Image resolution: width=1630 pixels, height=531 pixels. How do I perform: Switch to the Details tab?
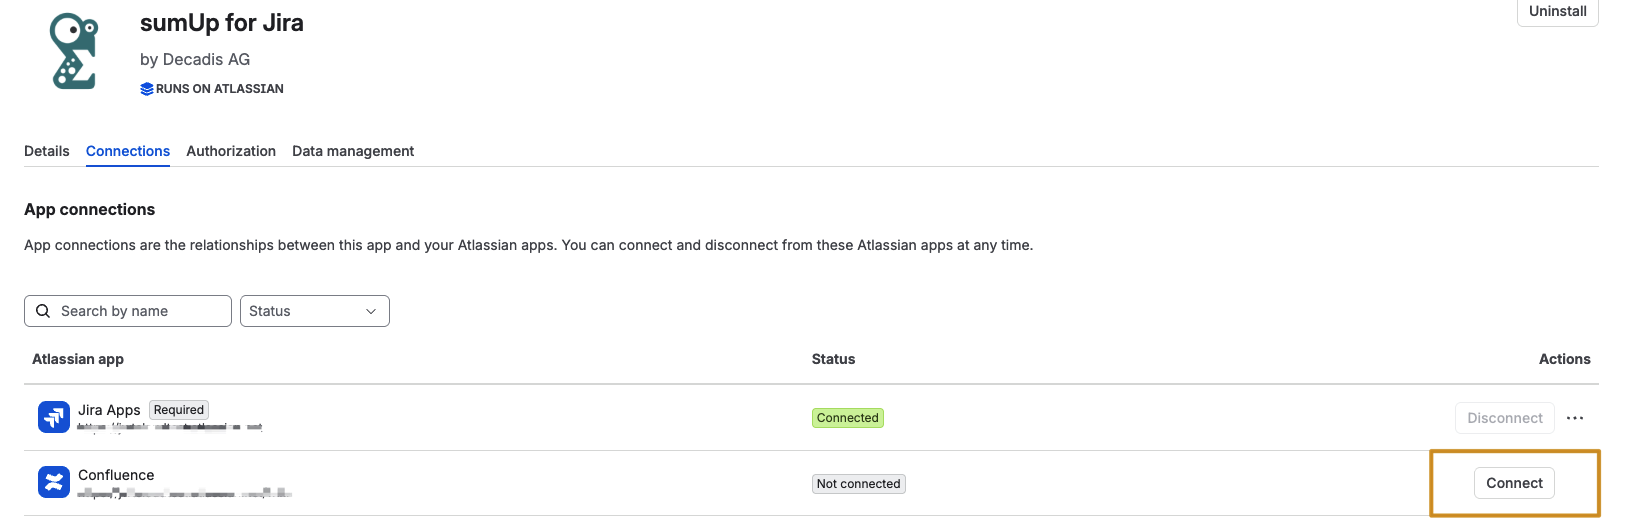pos(47,151)
